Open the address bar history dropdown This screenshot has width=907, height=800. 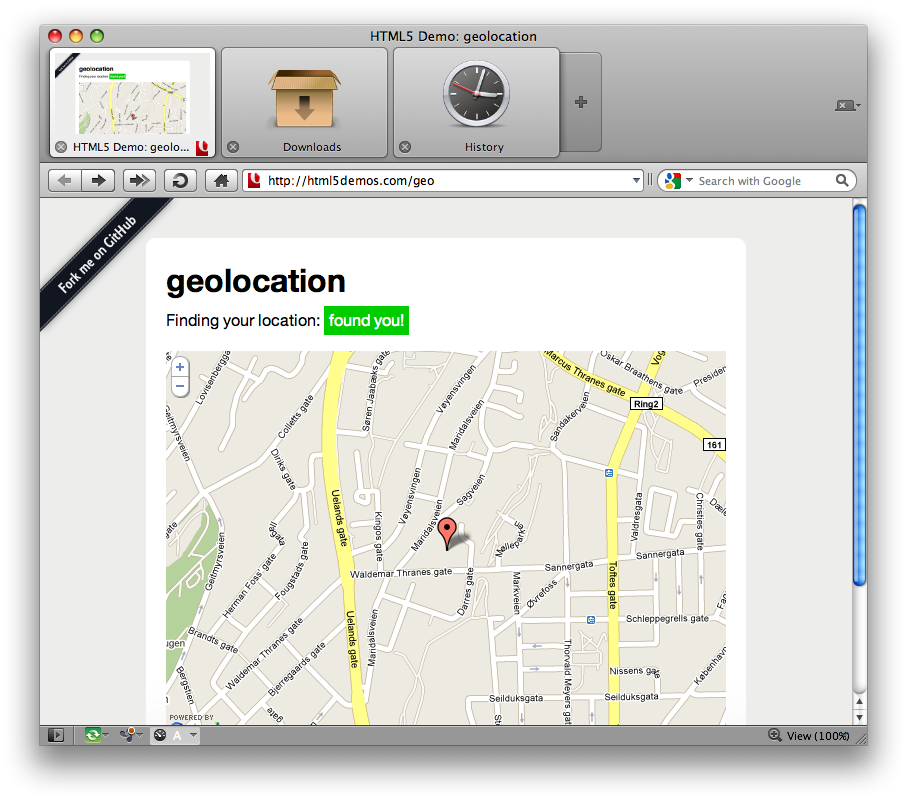point(637,181)
